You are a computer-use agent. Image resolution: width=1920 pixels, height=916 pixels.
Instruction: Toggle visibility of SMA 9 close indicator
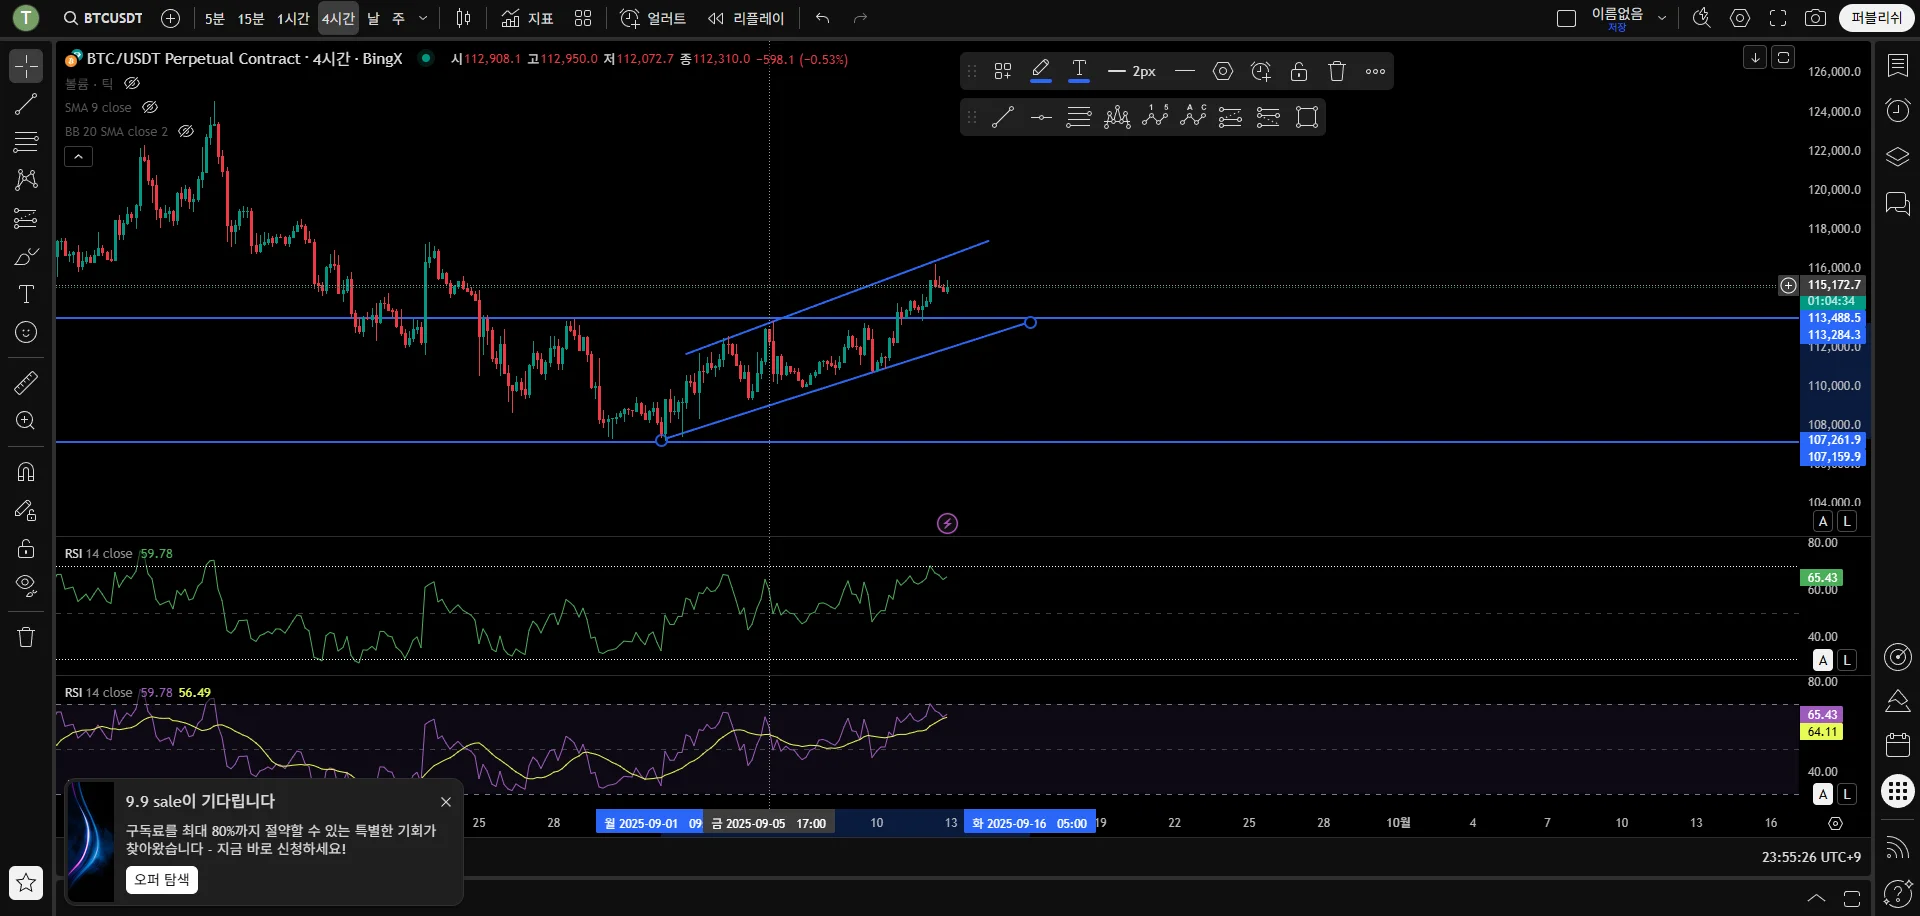pyautogui.click(x=150, y=107)
